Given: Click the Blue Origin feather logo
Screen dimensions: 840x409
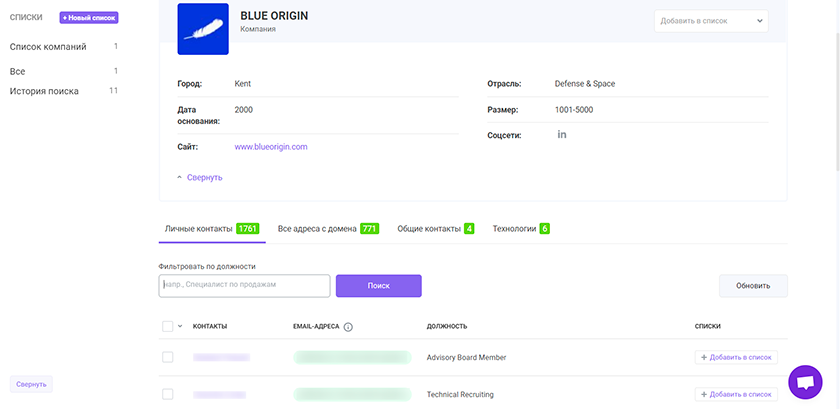Looking at the screenshot, I should (203, 29).
